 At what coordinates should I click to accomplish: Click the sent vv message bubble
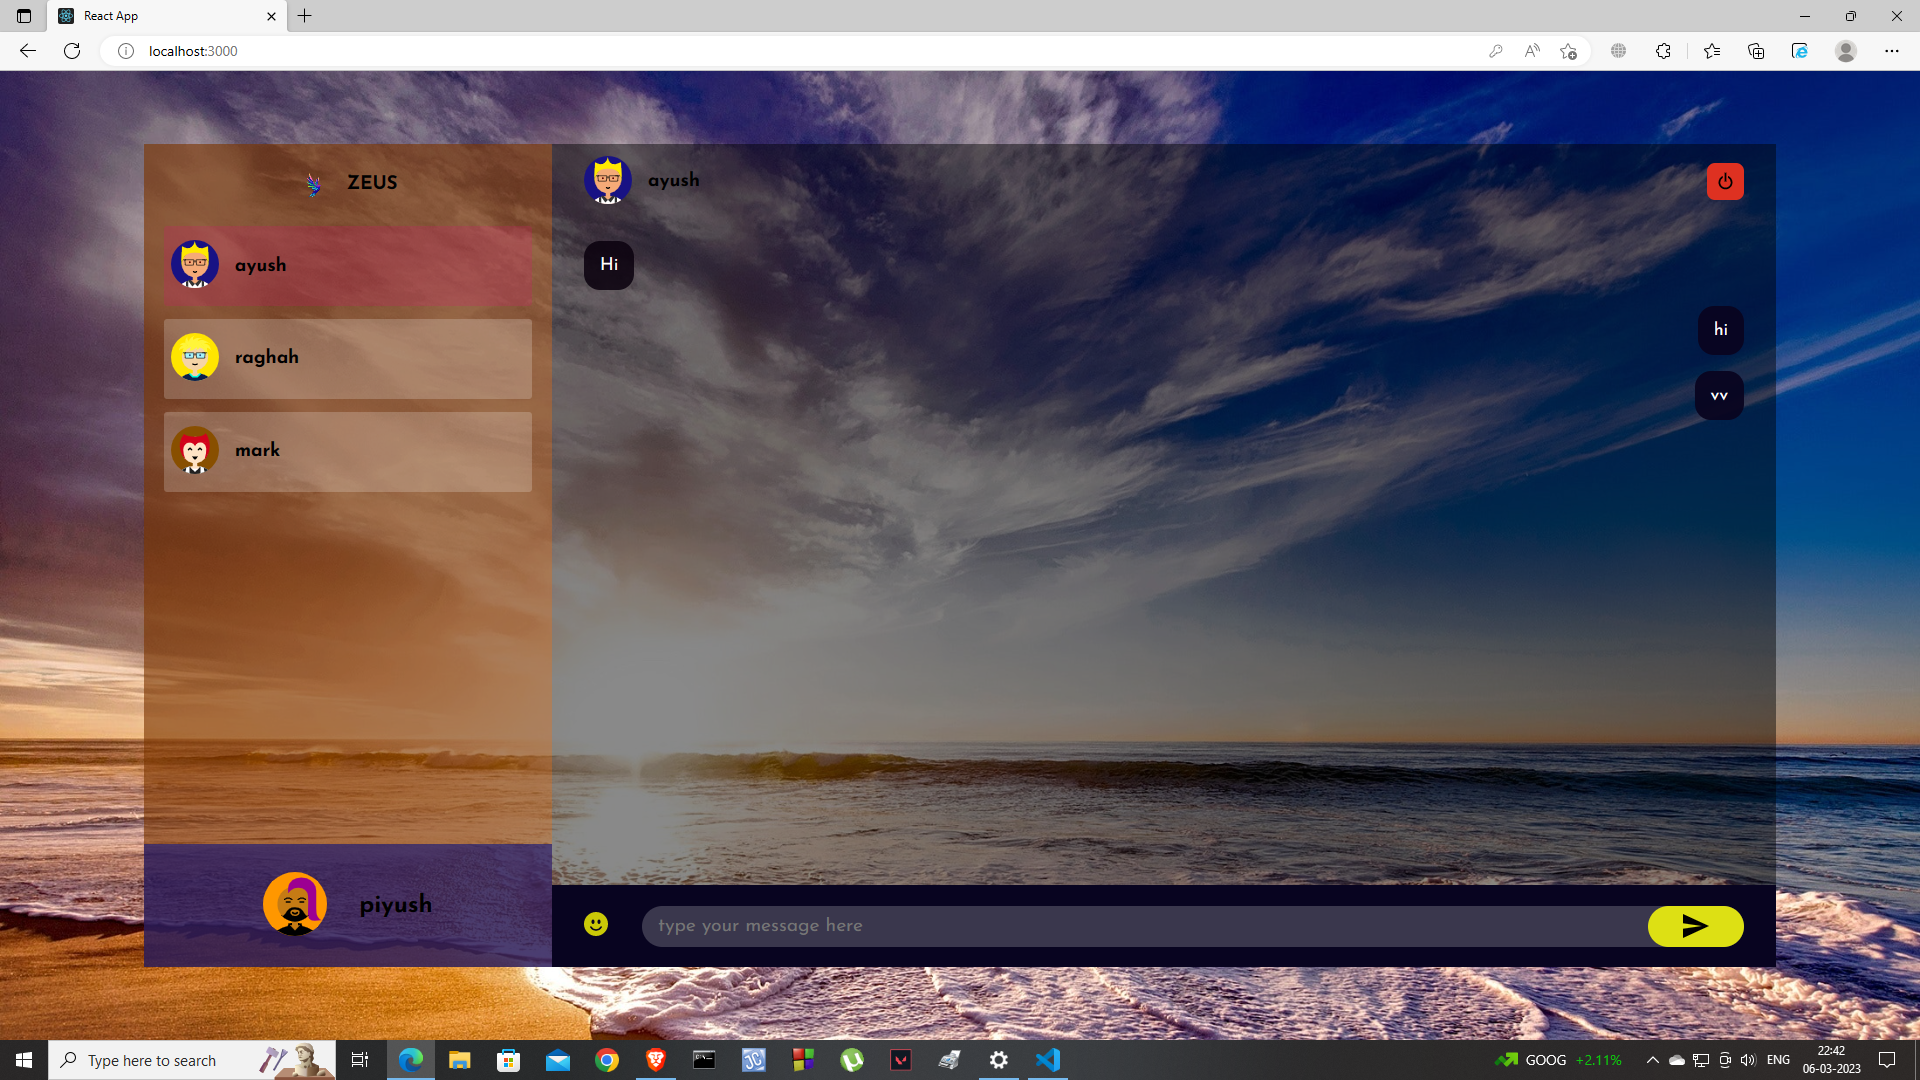pyautogui.click(x=1719, y=396)
